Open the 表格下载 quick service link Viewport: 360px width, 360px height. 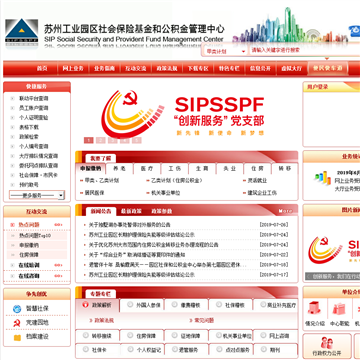pyautogui.click(x=29, y=127)
